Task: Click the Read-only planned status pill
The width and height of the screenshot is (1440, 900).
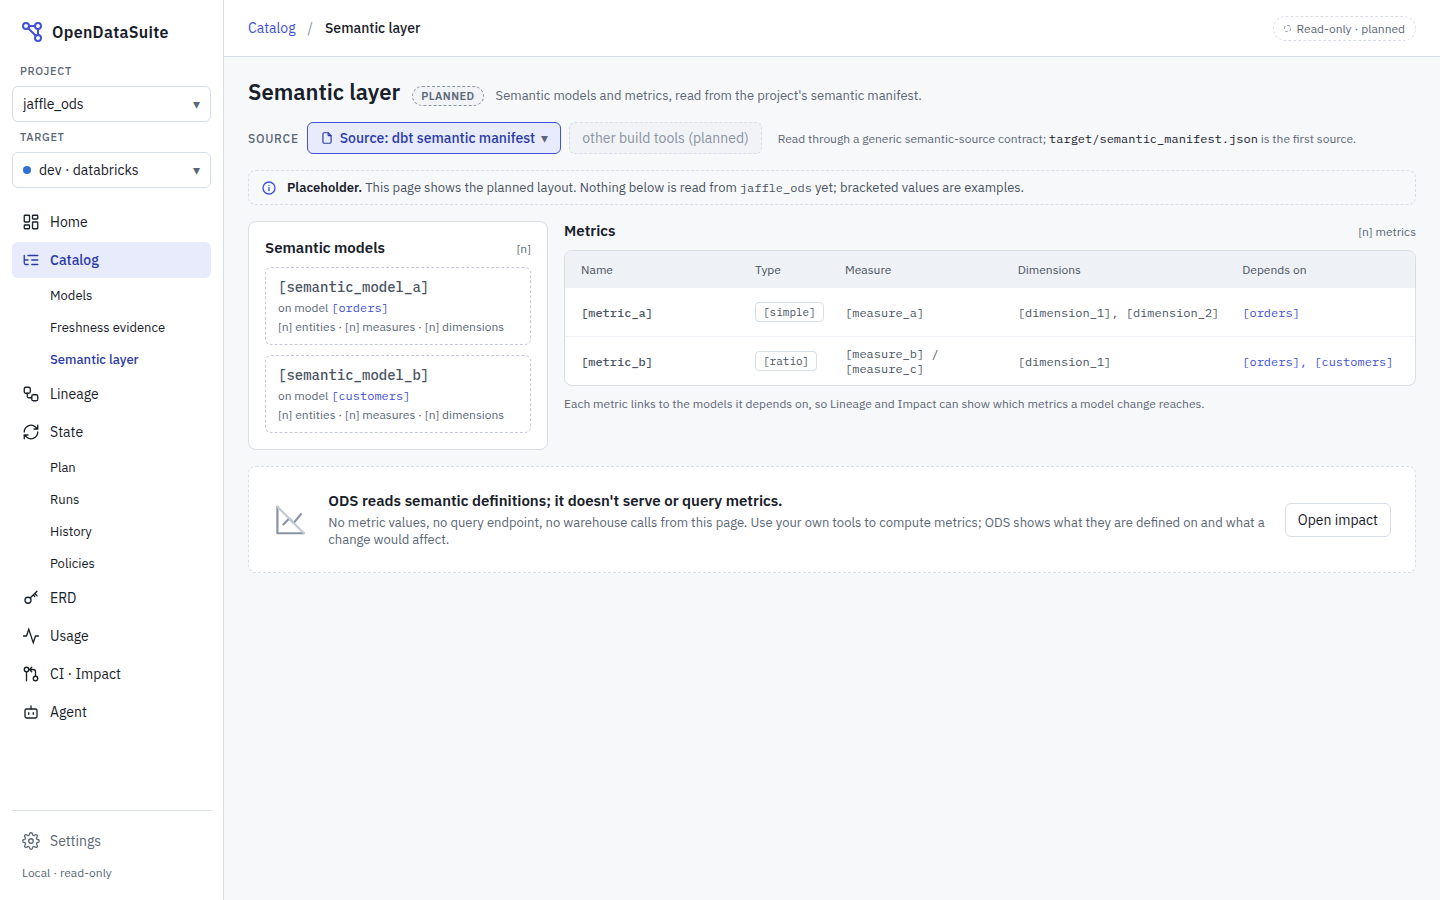Action: [x=1344, y=29]
